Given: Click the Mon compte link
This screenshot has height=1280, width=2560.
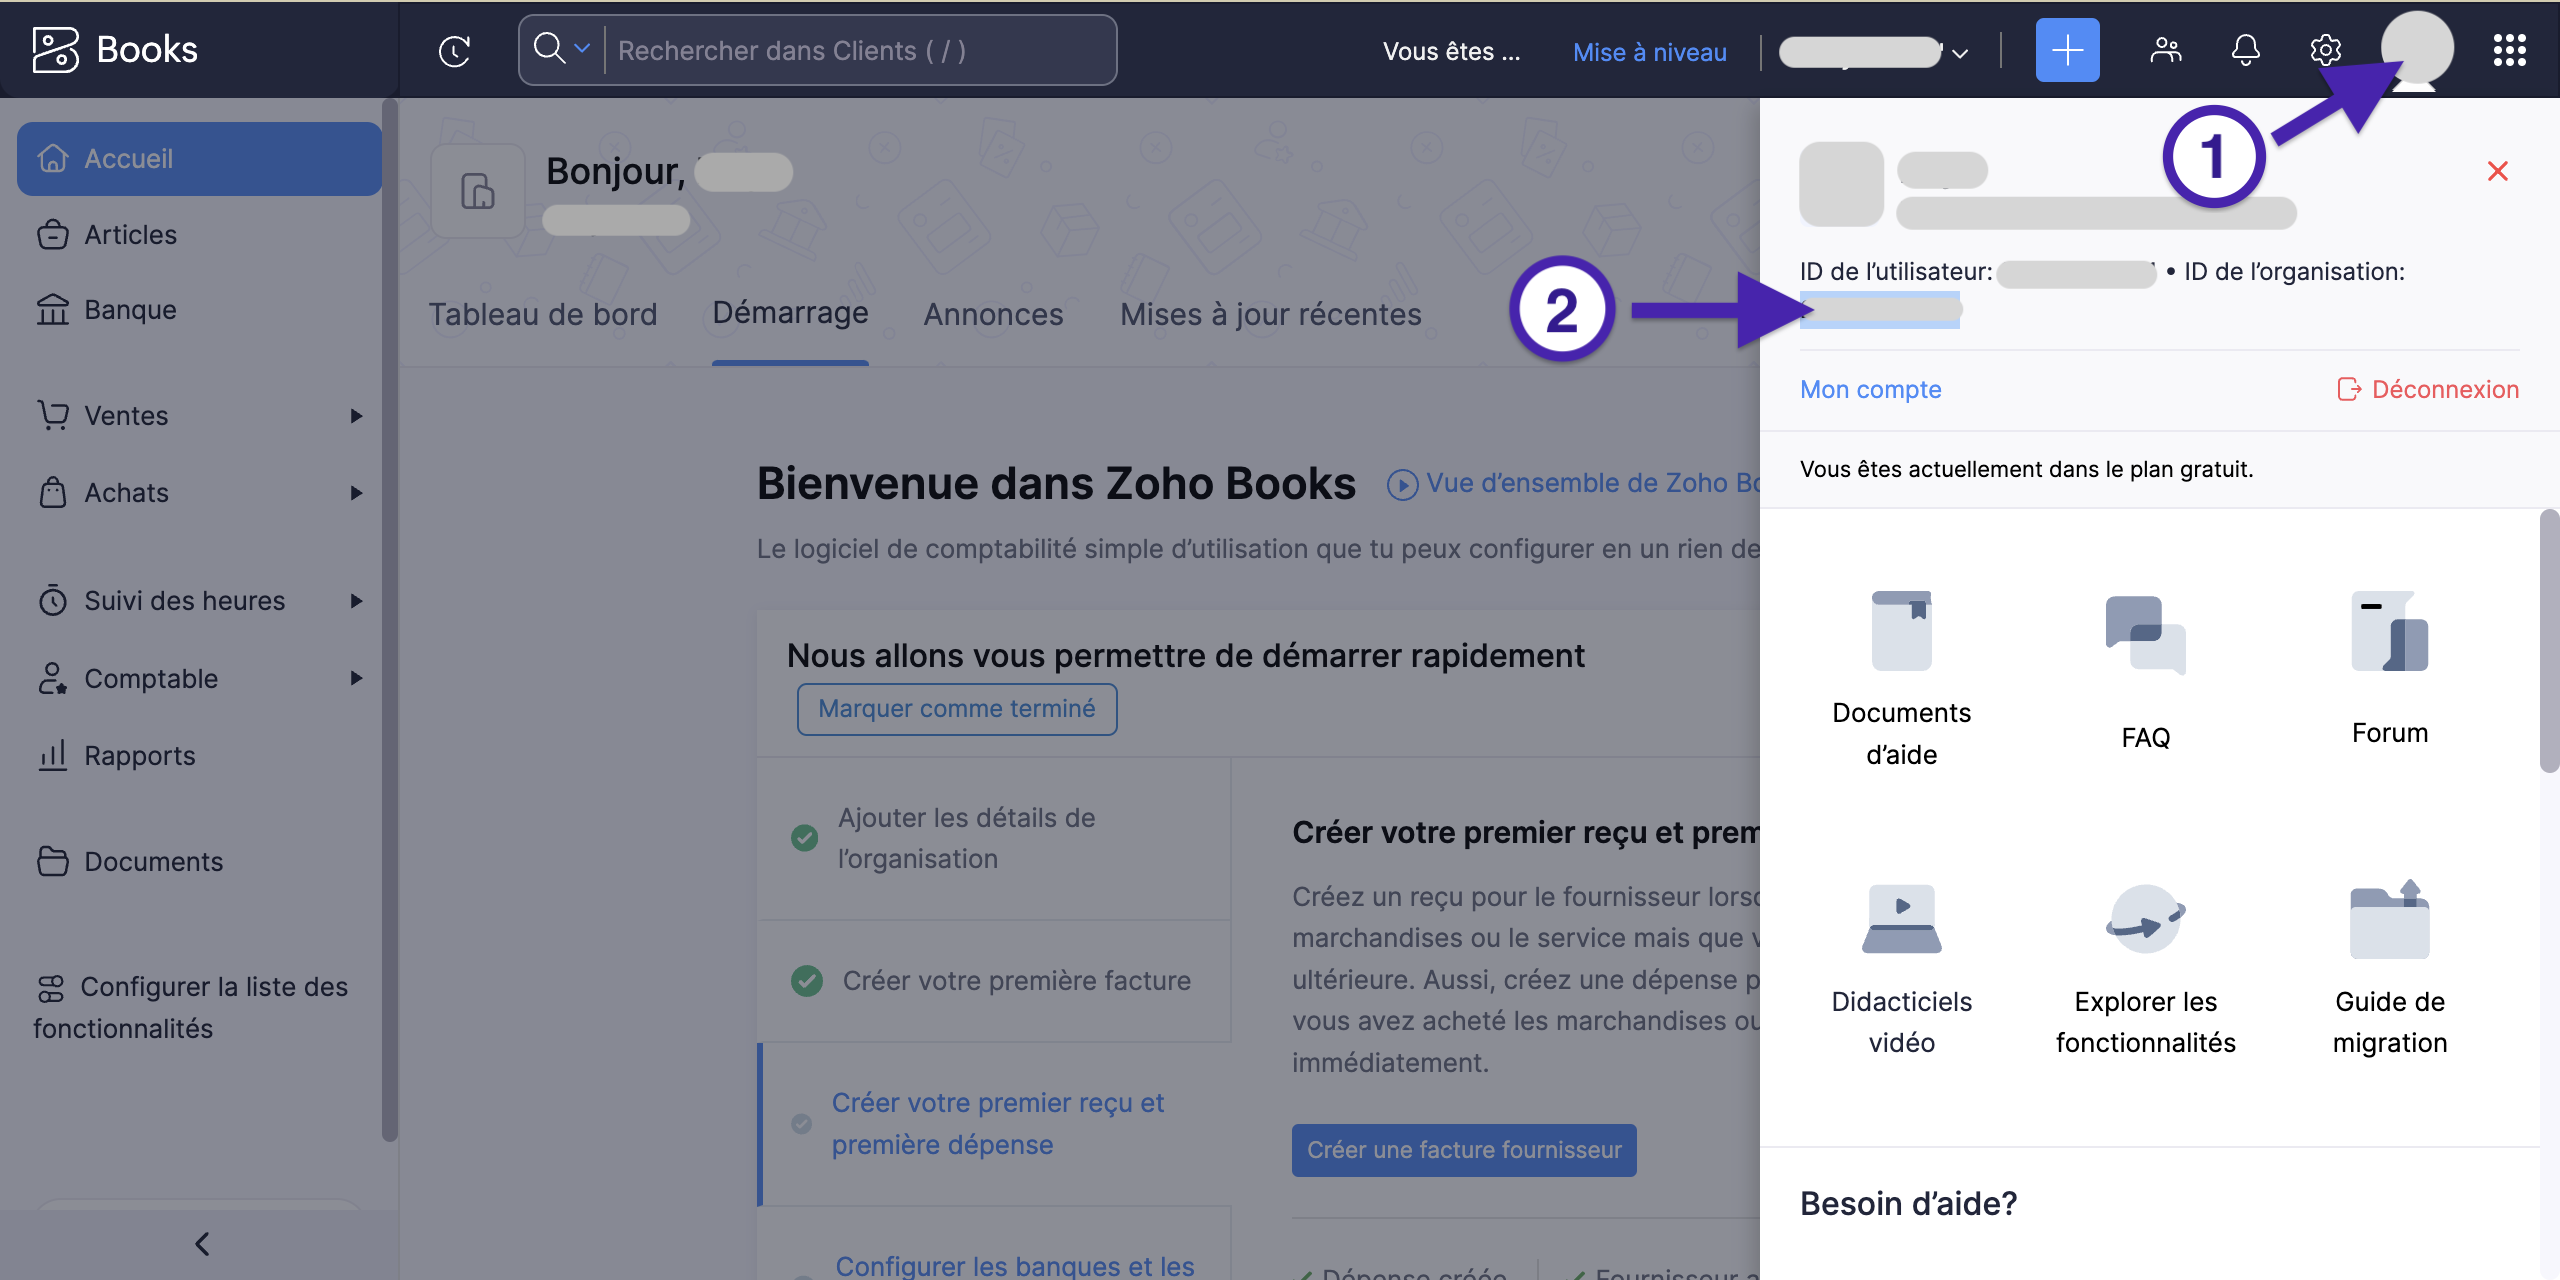Looking at the screenshot, I should click(x=1870, y=390).
